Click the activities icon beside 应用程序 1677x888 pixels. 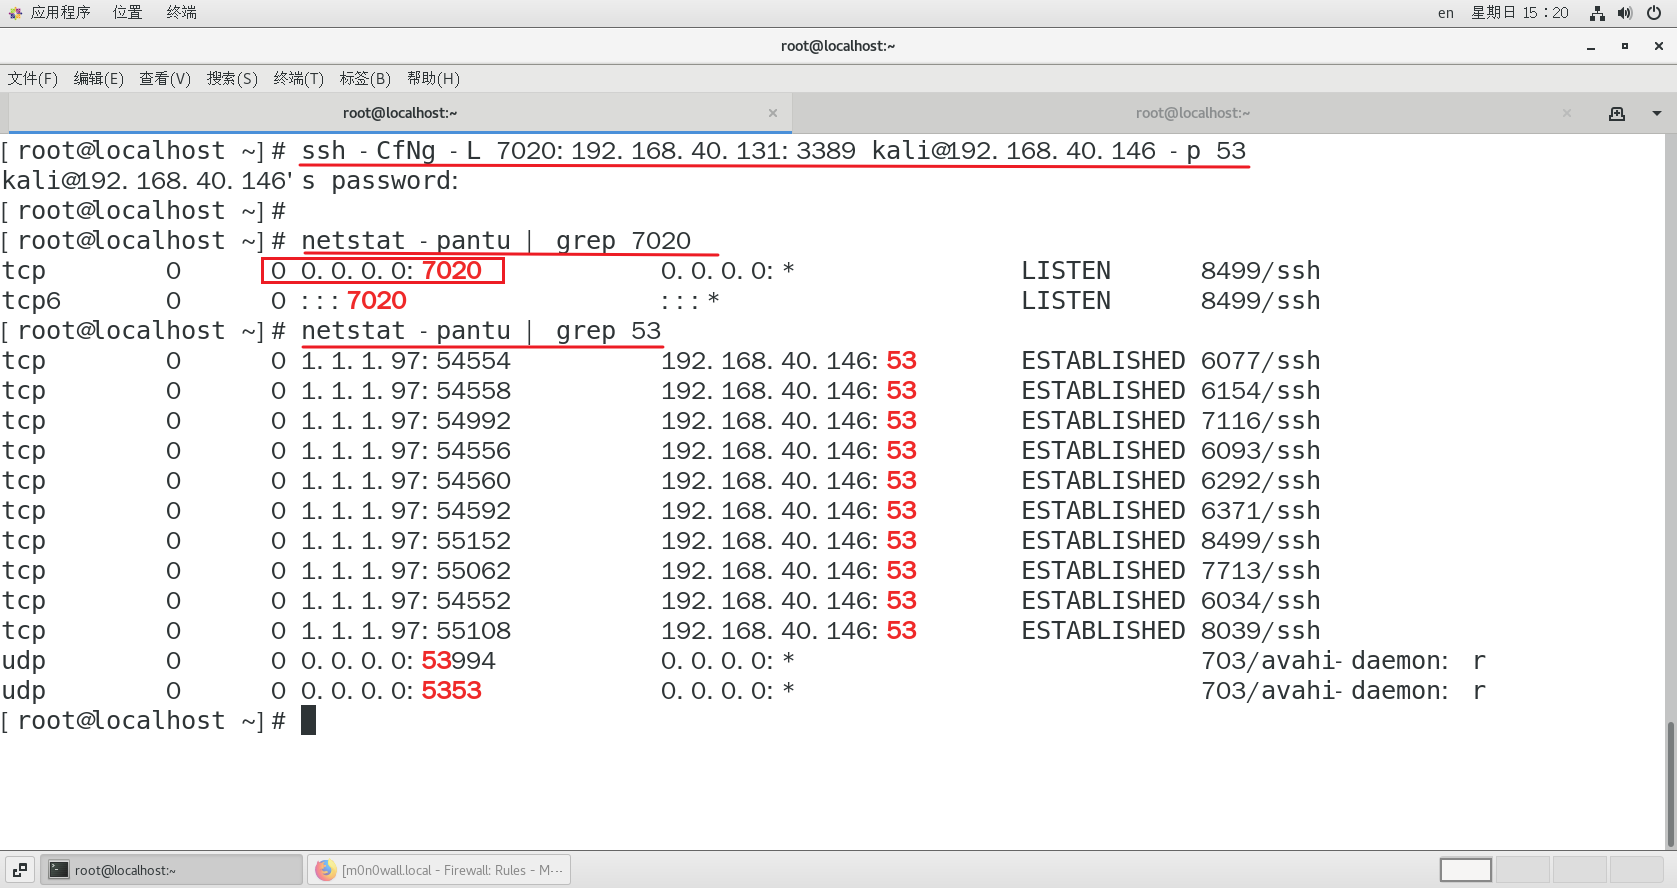[x=15, y=13]
